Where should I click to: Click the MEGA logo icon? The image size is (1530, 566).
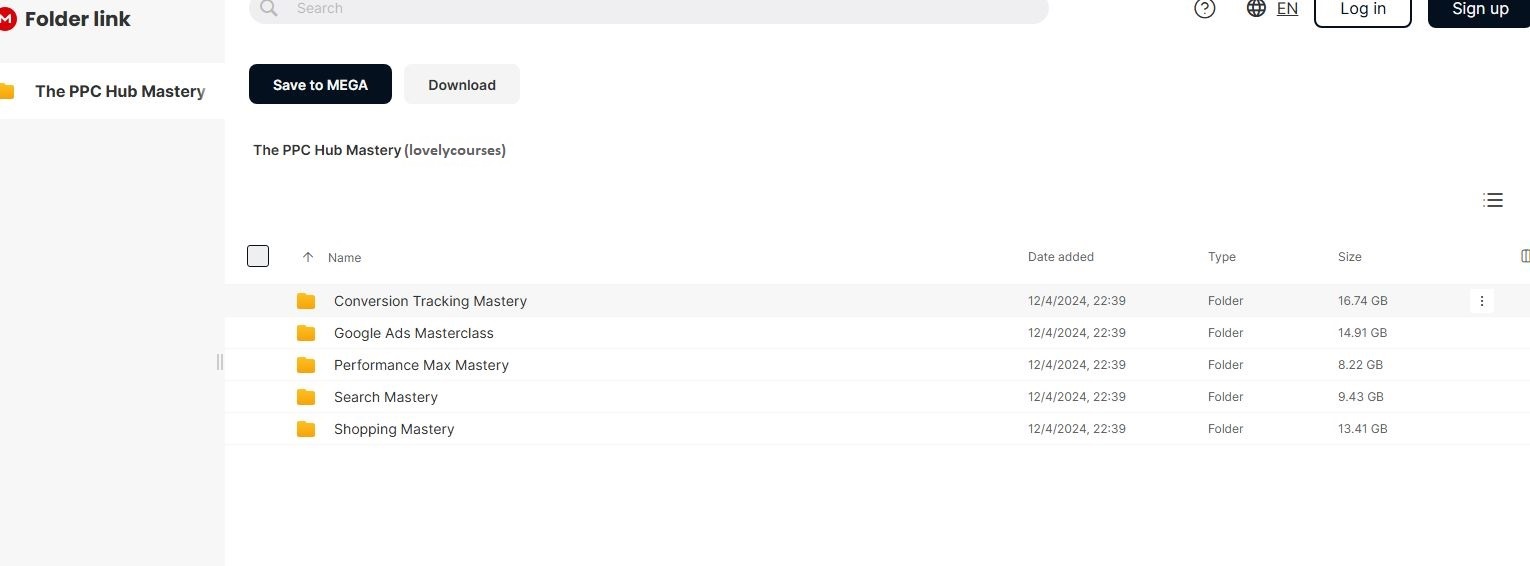coord(7,18)
